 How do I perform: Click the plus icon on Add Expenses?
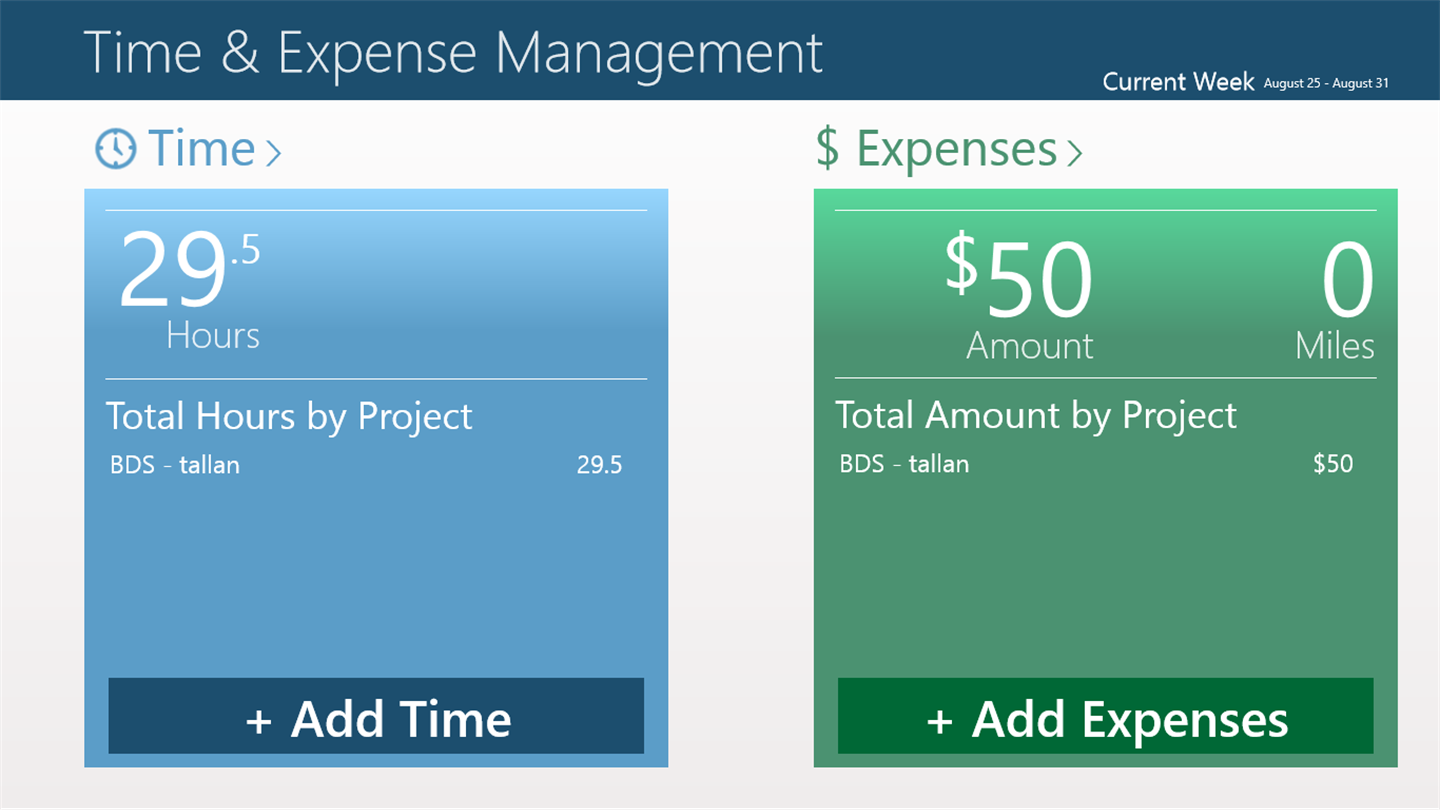939,720
